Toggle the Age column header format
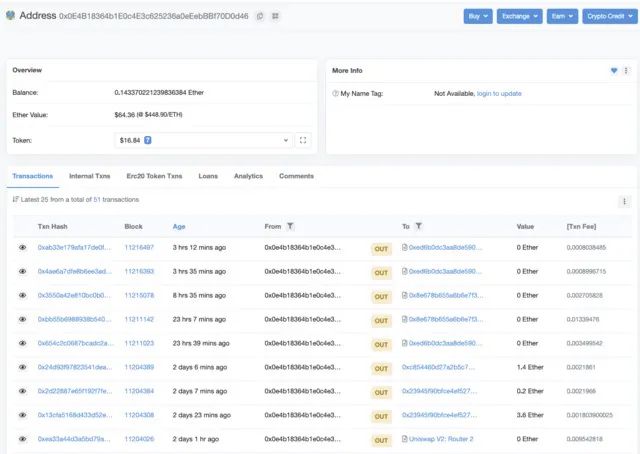 (x=179, y=227)
